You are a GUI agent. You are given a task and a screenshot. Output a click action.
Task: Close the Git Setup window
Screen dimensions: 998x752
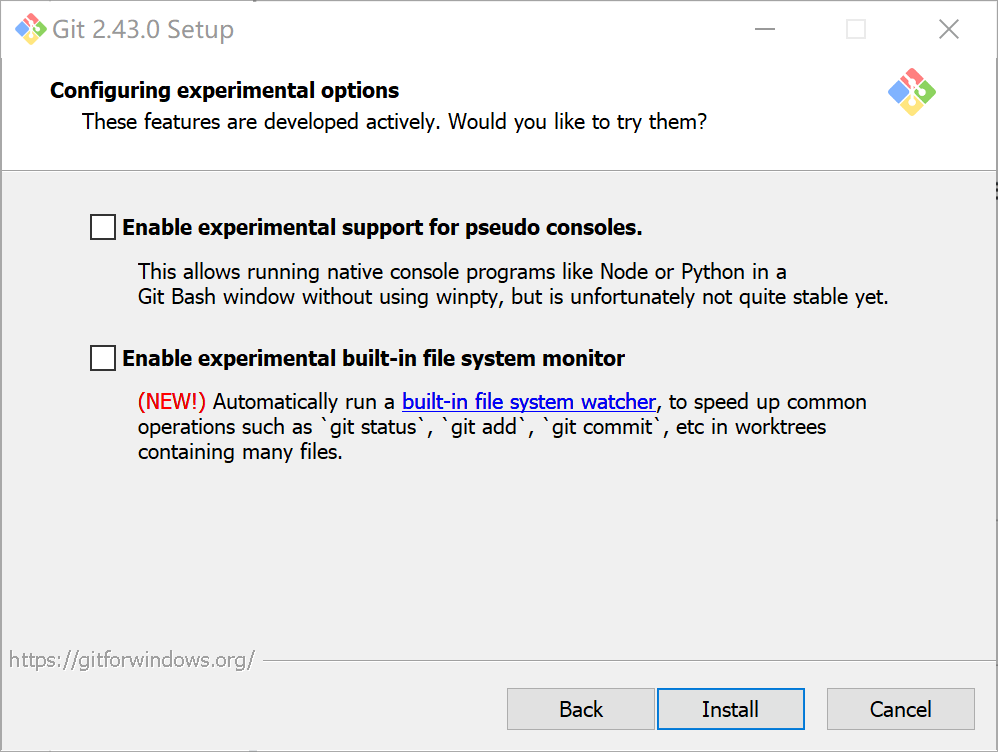point(949,30)
